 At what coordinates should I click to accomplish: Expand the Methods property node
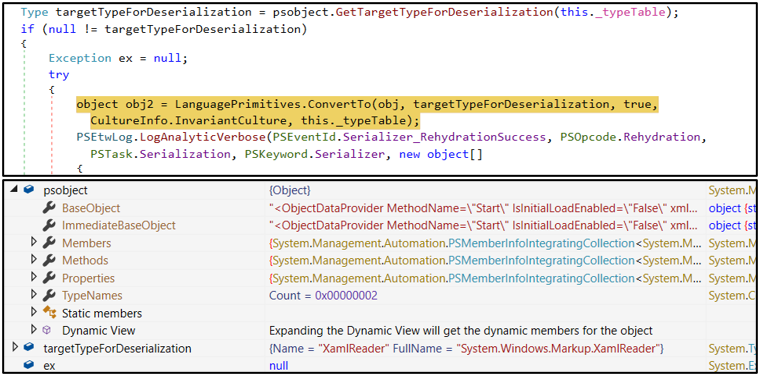tap(33, 260)
